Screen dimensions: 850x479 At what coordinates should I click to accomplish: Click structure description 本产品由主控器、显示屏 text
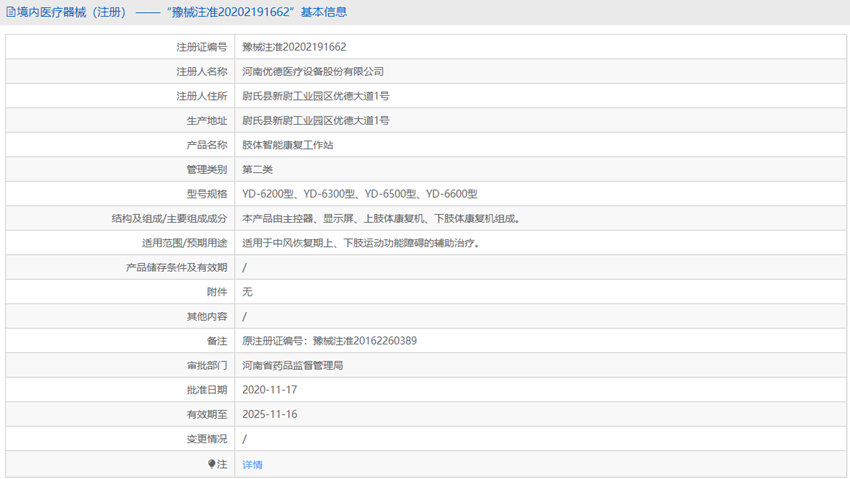381,218
